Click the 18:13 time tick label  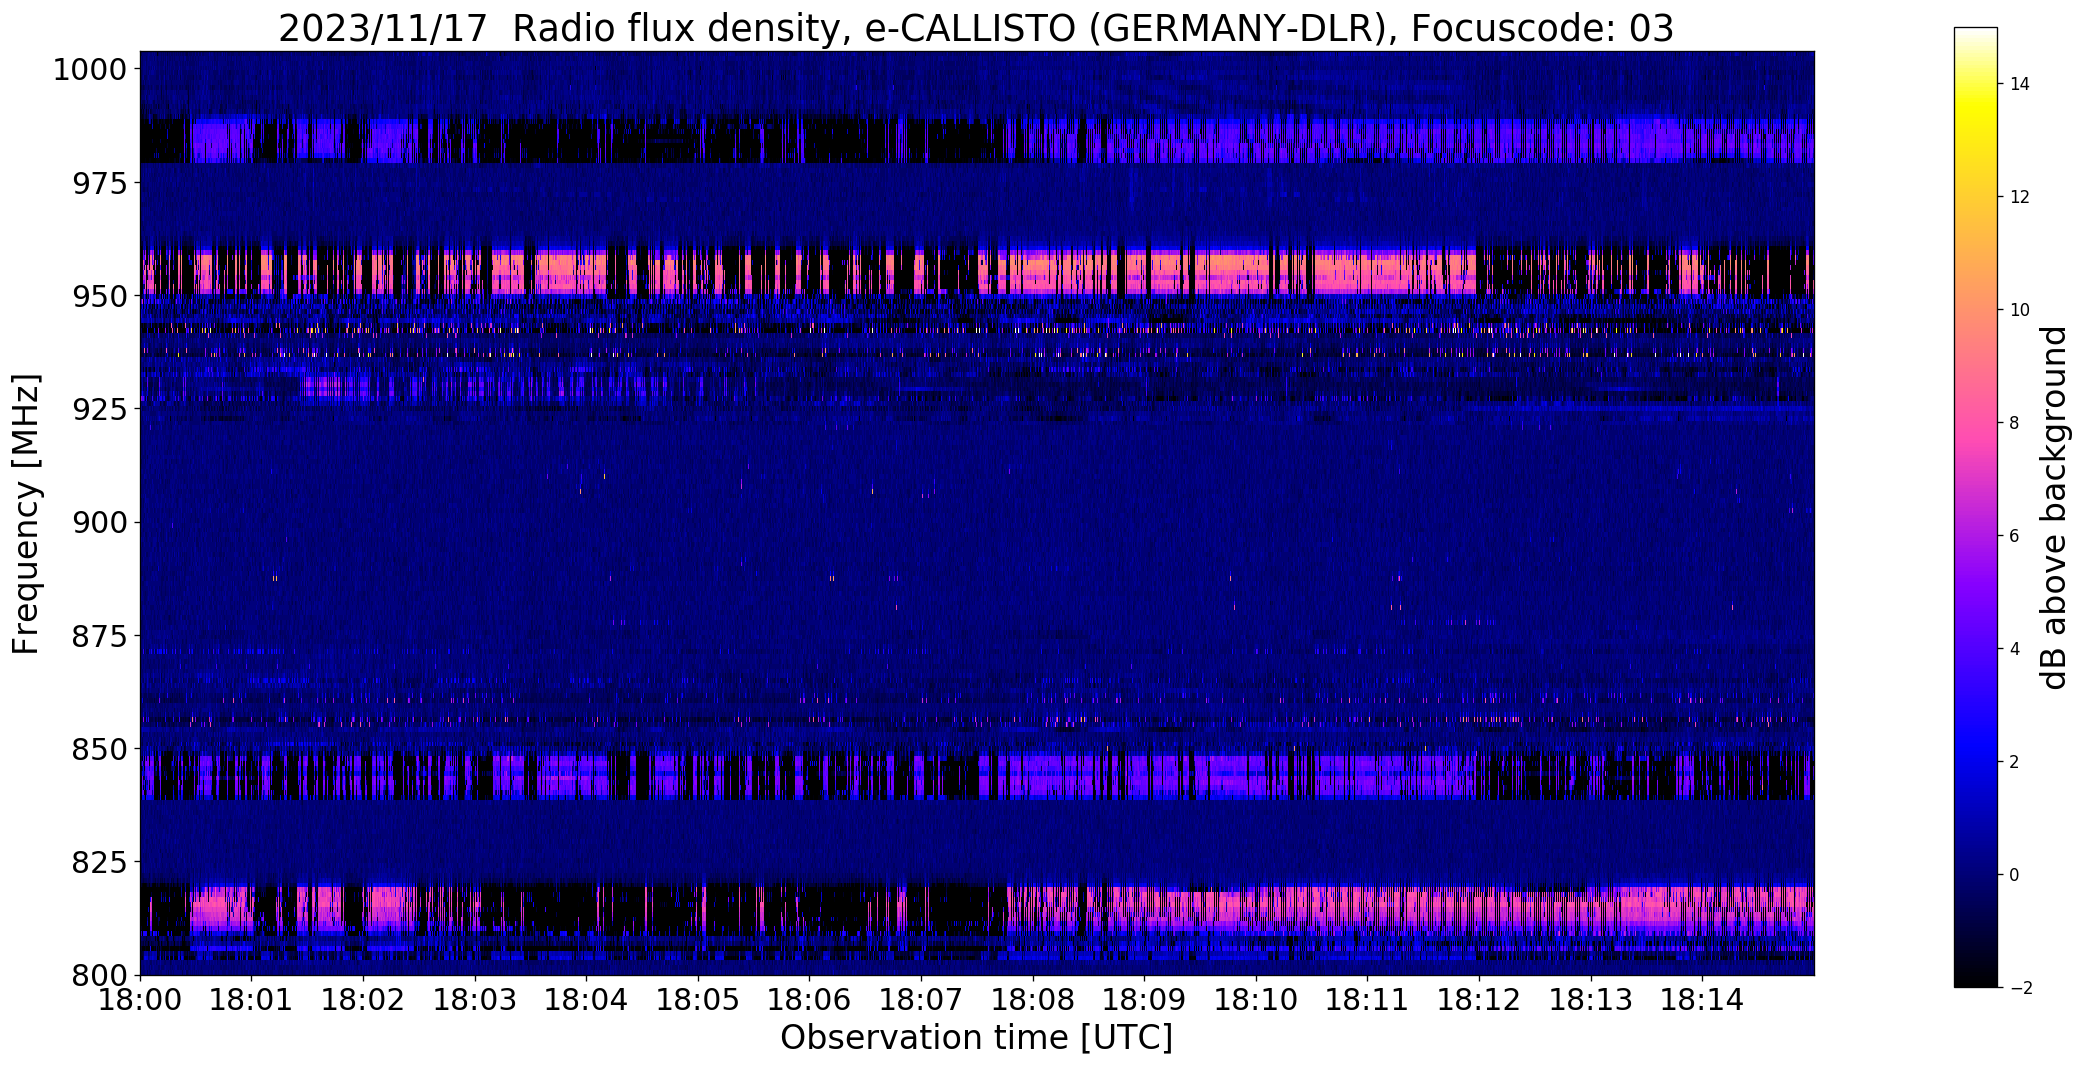click(x=1591, y=1000)
